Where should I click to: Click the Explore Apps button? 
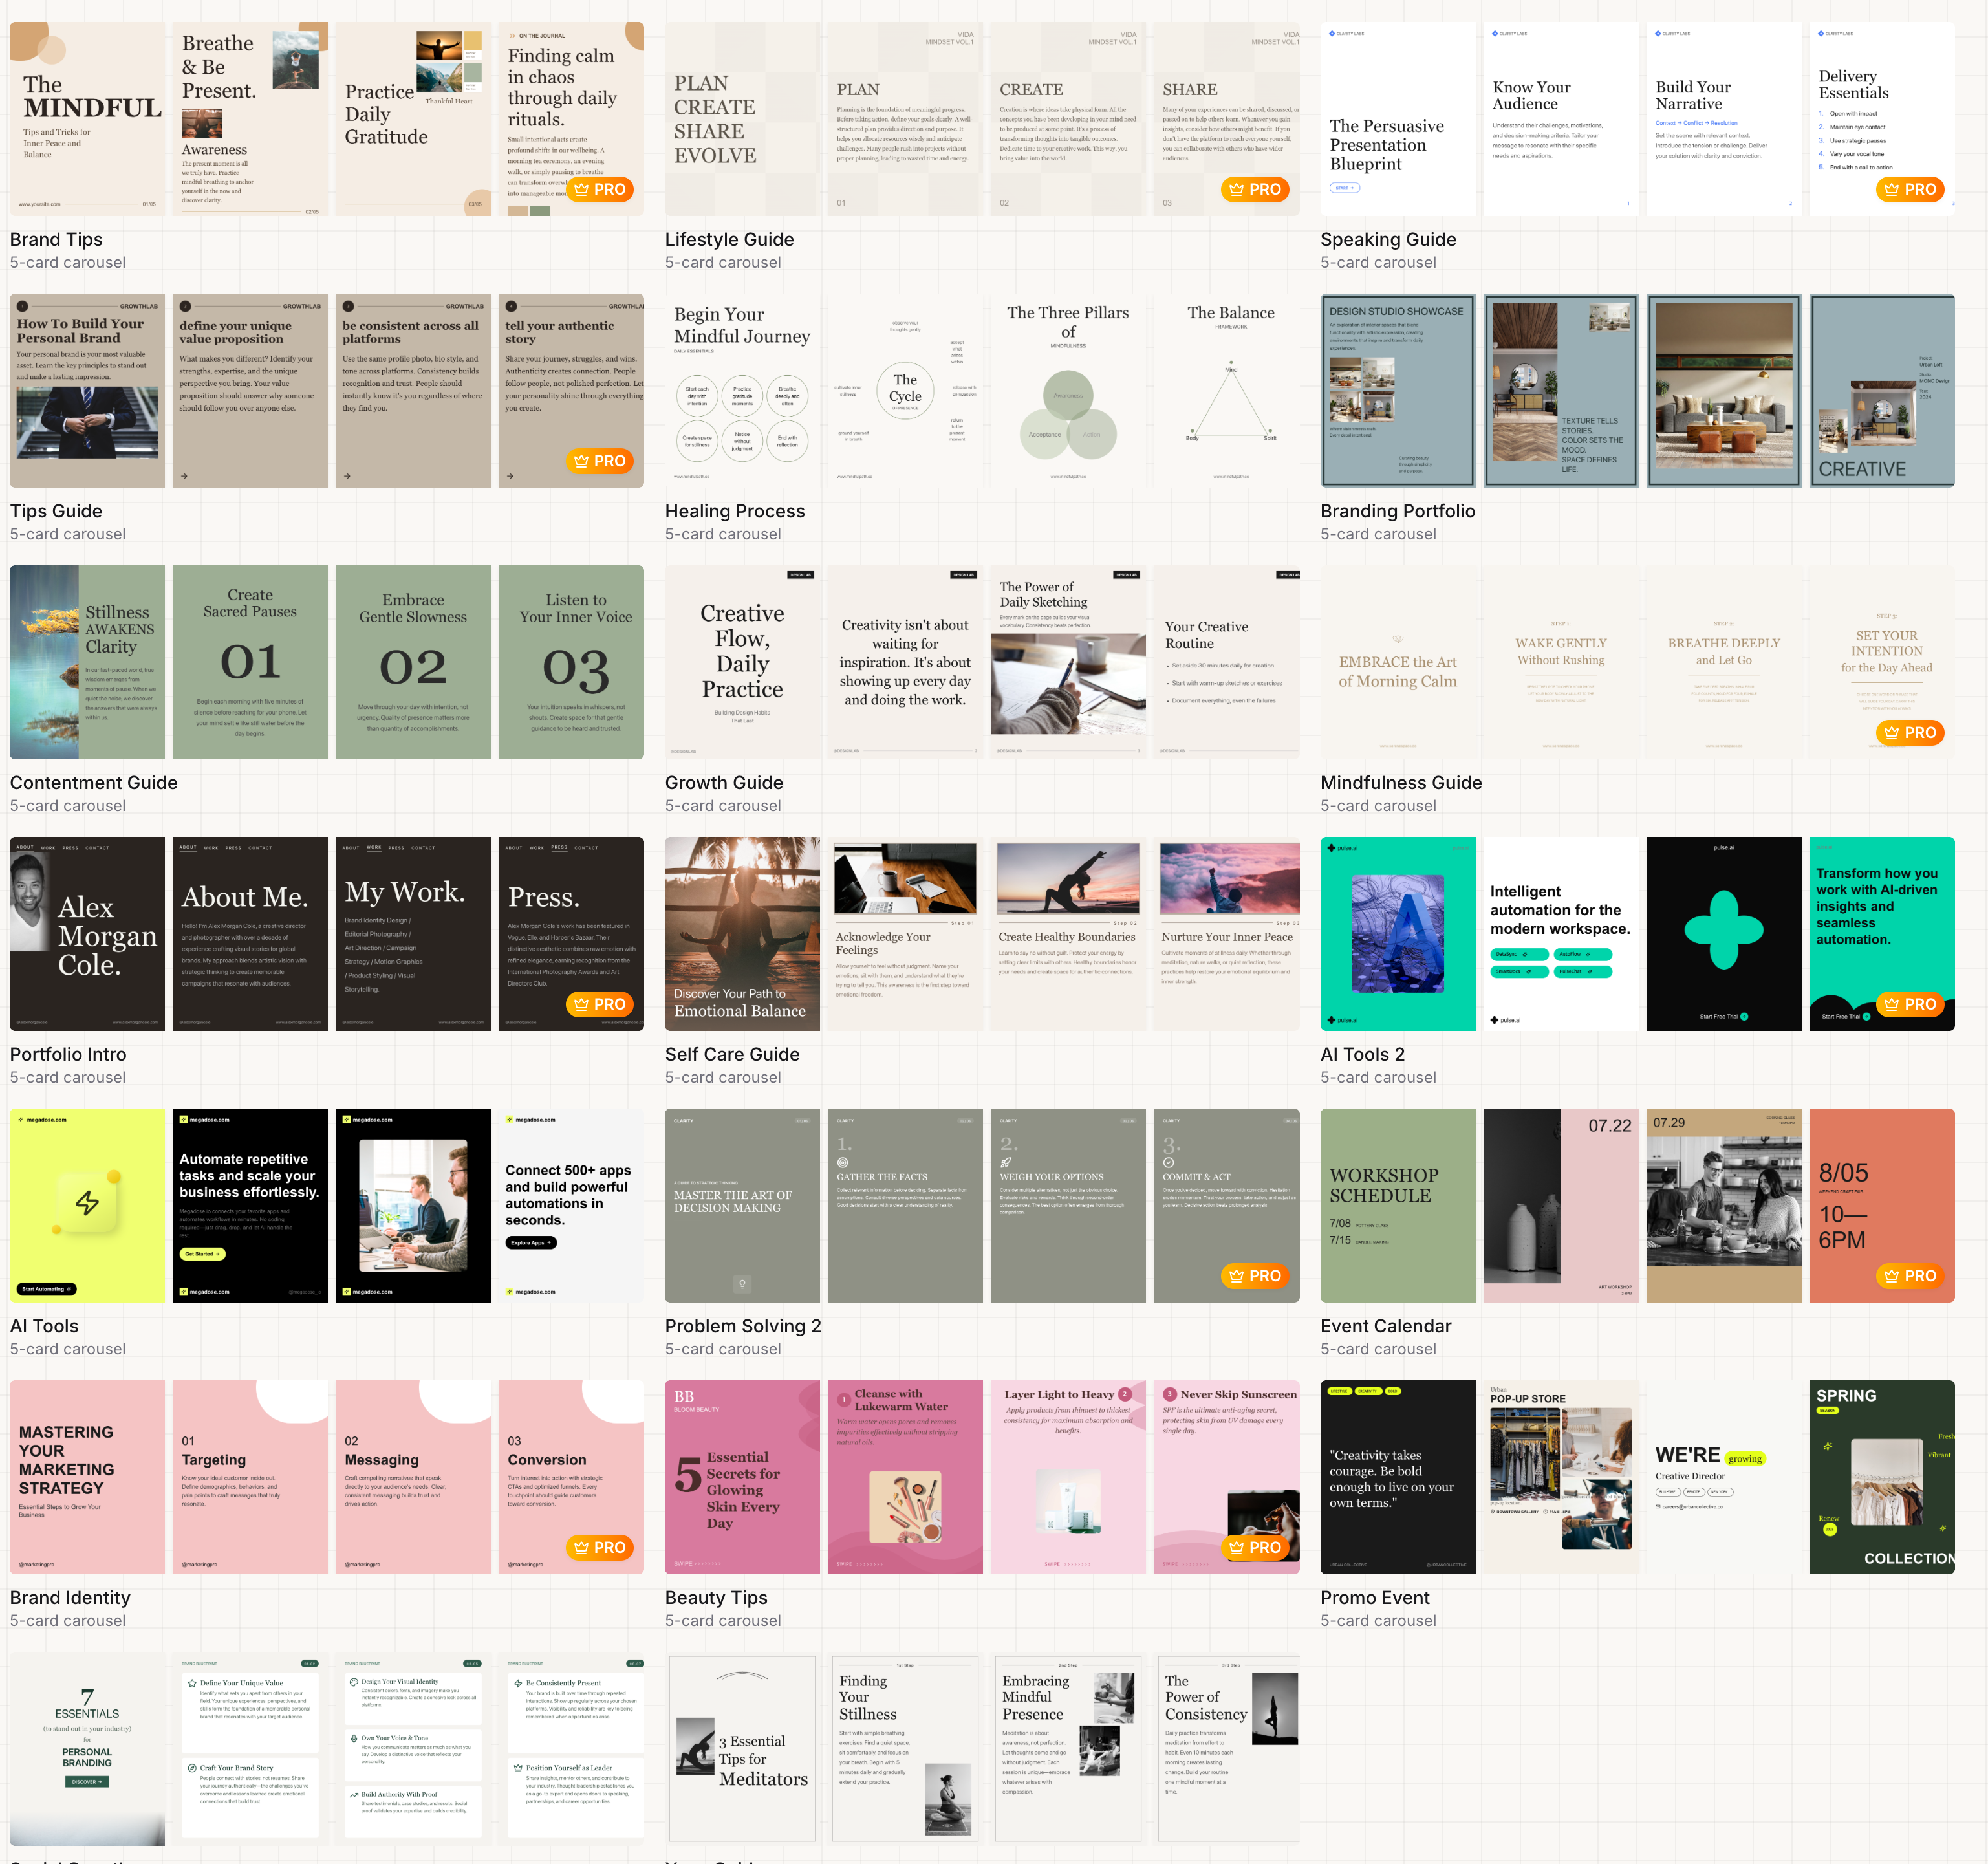531,1243
